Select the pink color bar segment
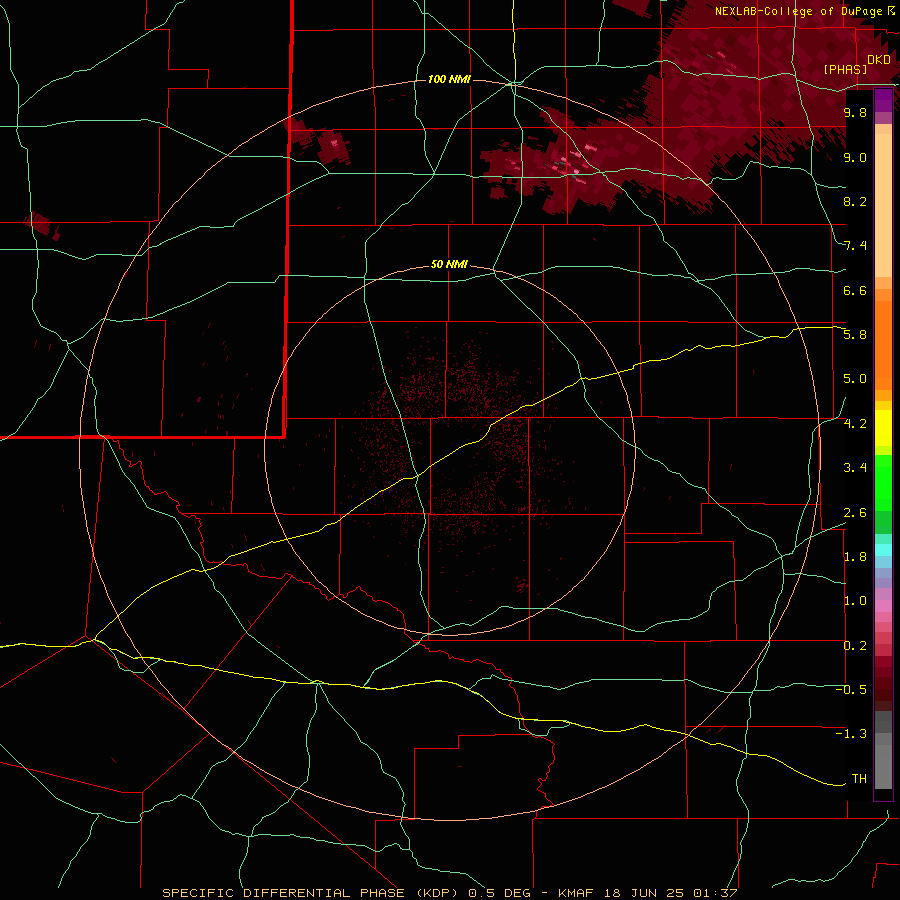This screenshot has height=900, width=900. pyautogui.click(x=883, y=606)
